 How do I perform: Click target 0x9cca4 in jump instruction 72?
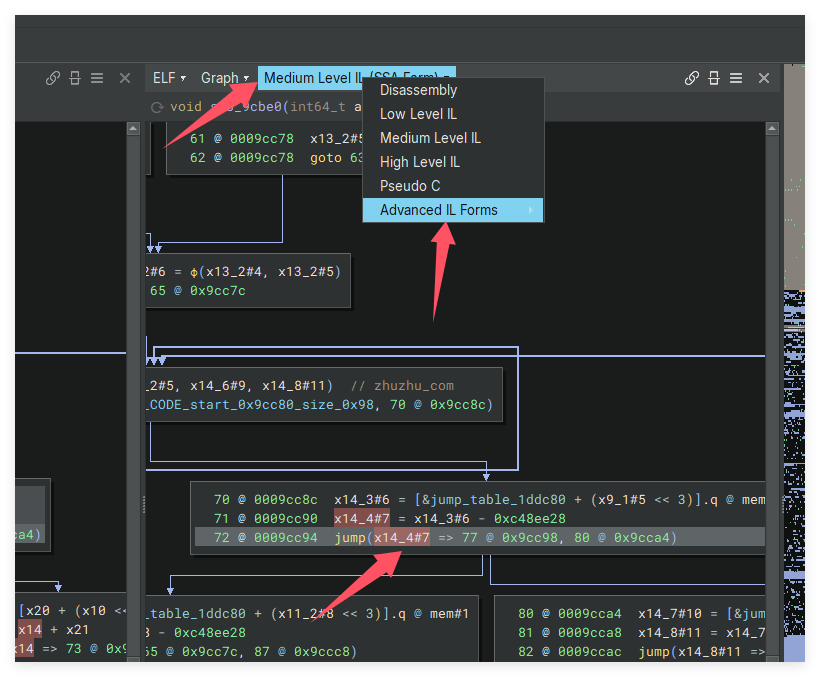(642, 537)
